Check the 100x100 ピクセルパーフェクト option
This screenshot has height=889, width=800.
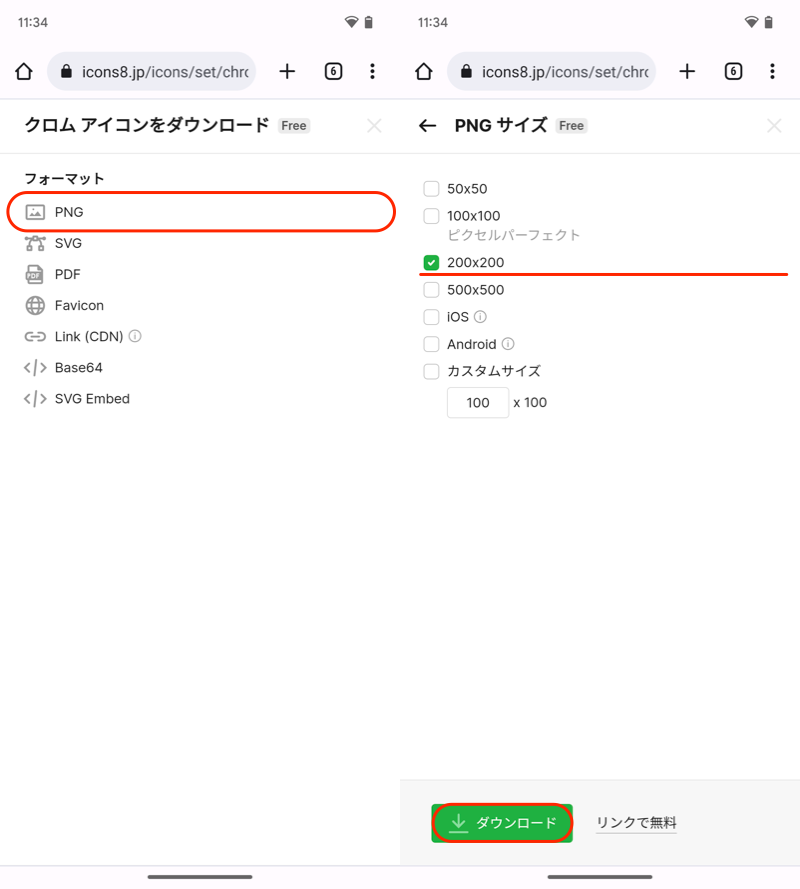coord(431,216)
